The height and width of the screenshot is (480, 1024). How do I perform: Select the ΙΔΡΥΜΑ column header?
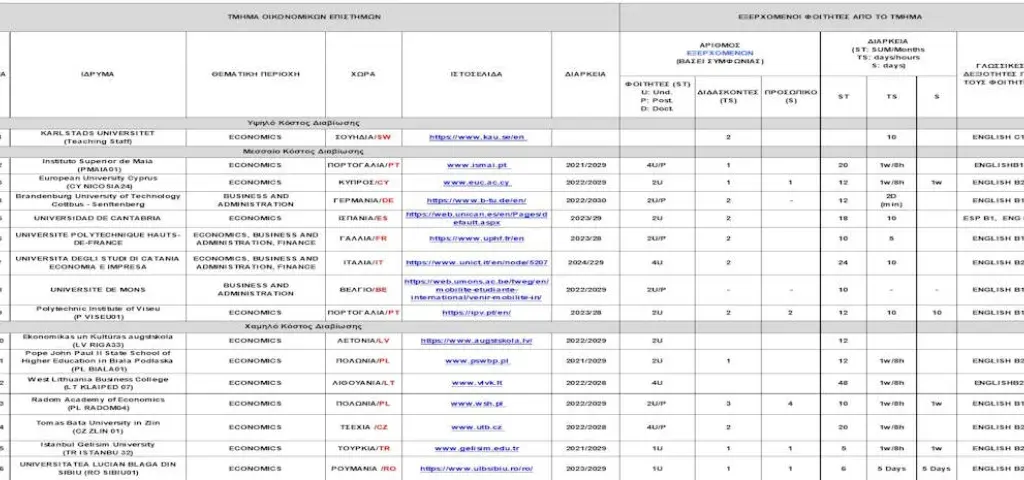[98, 74]
